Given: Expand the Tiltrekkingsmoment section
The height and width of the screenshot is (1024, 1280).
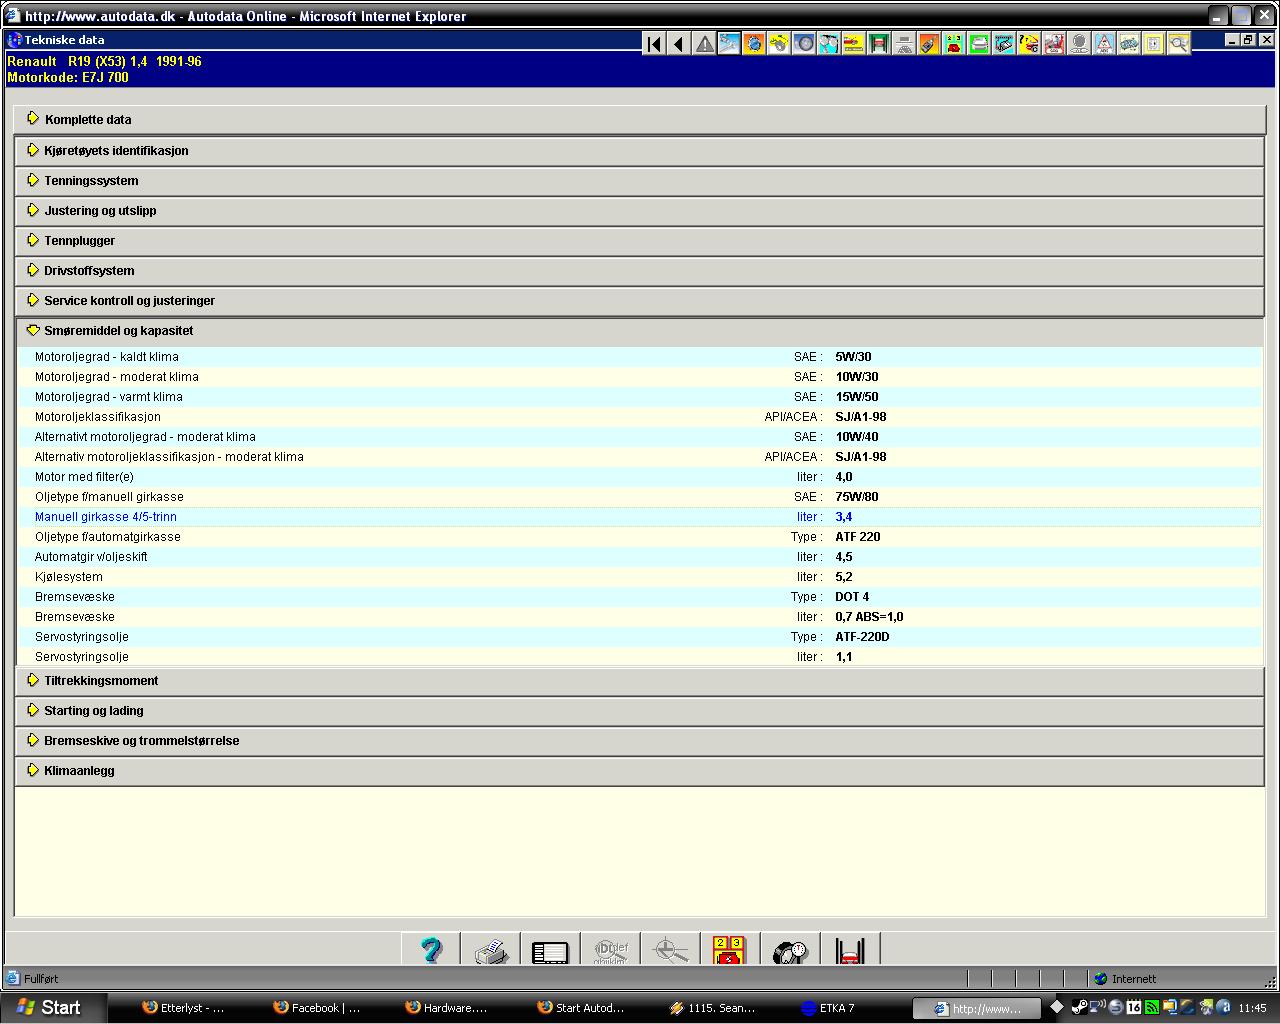Looking at the screenshot, I should (x=640, y=680).
